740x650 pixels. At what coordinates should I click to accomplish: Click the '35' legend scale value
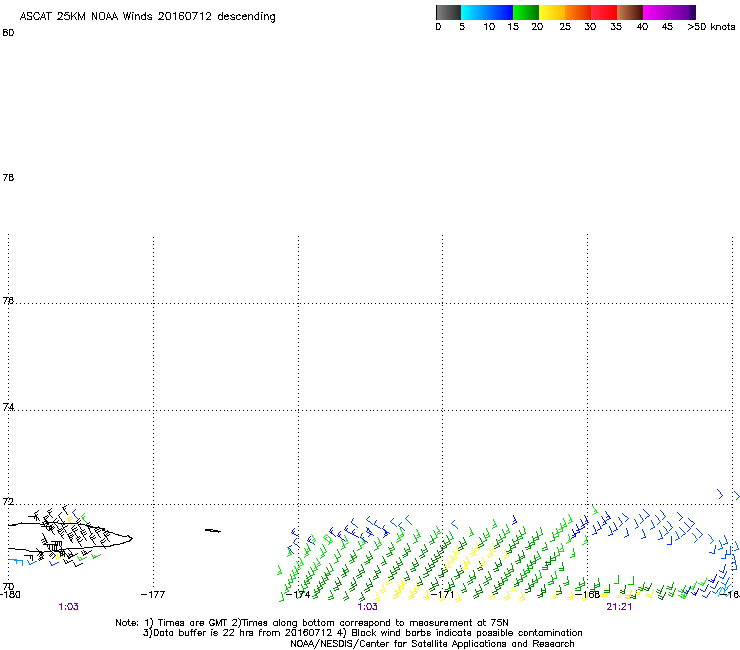tap(616, 27)
